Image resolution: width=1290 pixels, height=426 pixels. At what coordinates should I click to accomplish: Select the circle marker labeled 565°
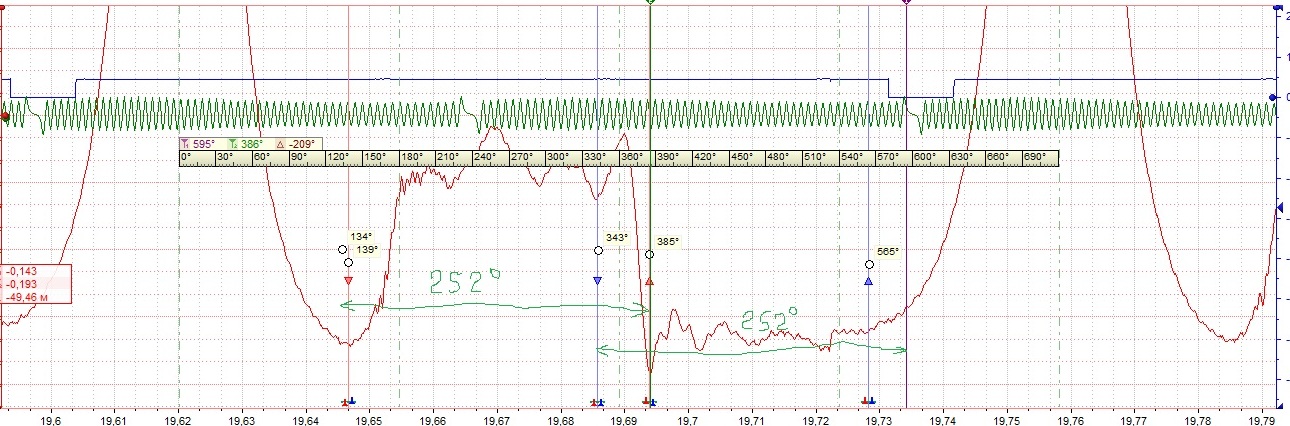click(869, 264)
